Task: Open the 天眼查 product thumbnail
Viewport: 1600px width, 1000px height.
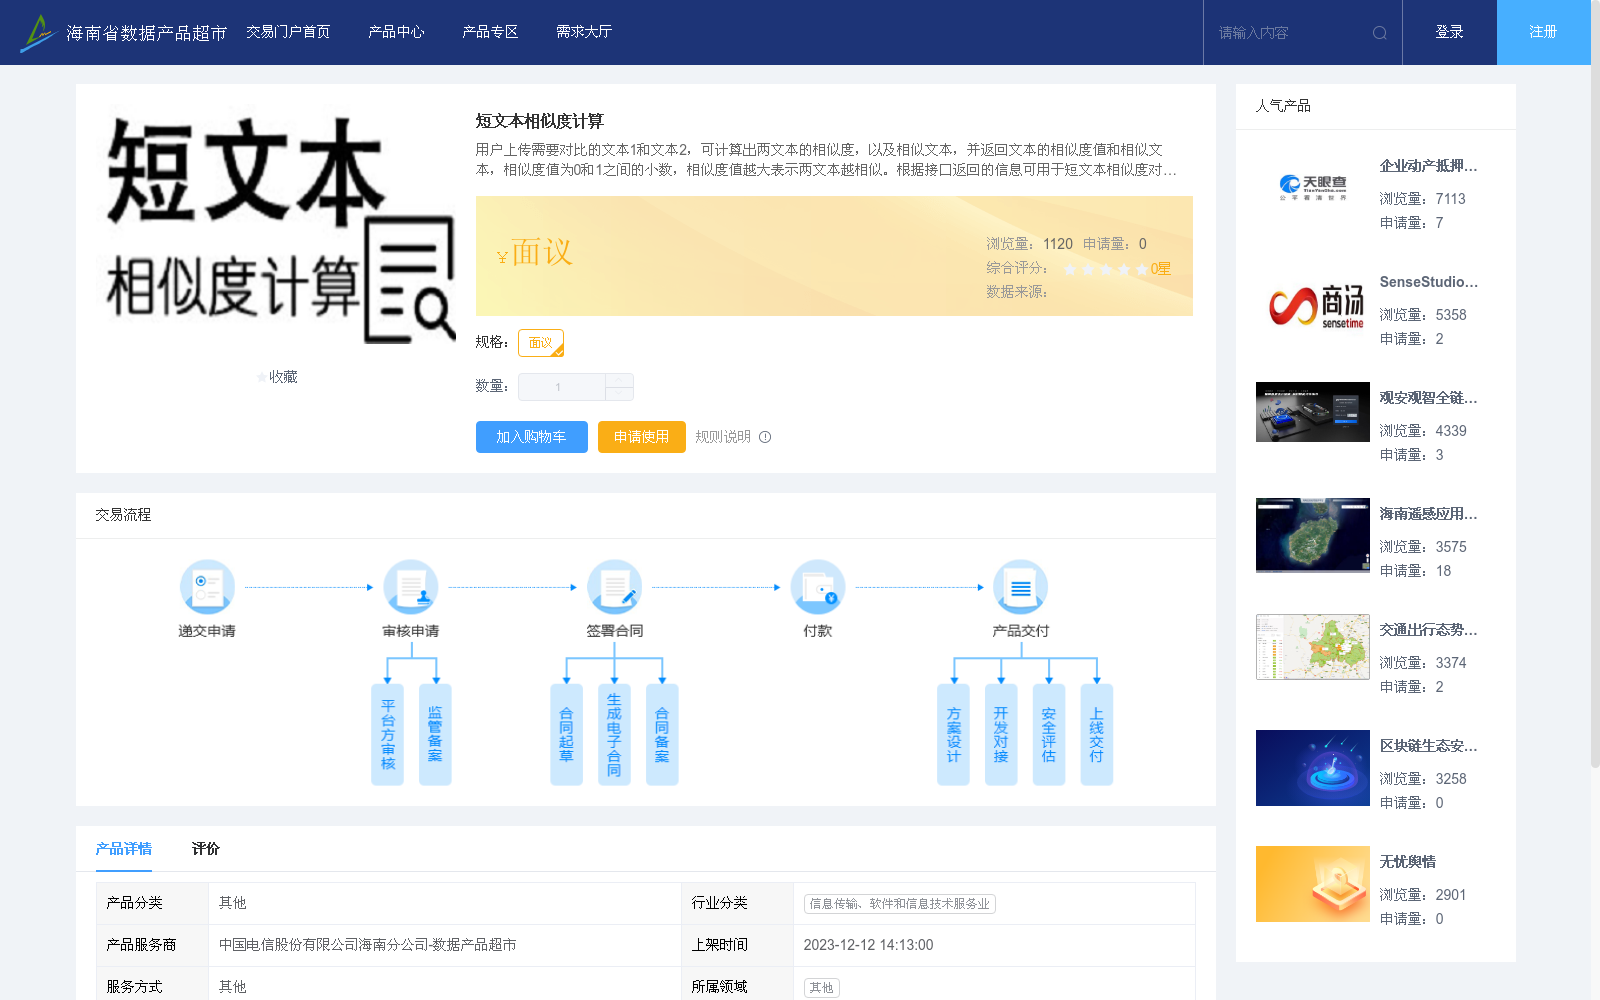Action: pyautogui.click(x=1313, y=187)
